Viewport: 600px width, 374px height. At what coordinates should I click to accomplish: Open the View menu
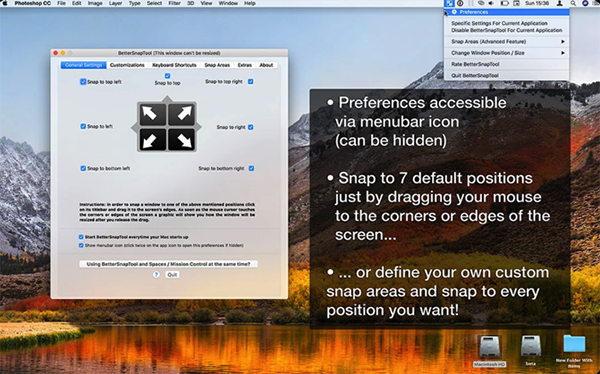pos(206,3)
